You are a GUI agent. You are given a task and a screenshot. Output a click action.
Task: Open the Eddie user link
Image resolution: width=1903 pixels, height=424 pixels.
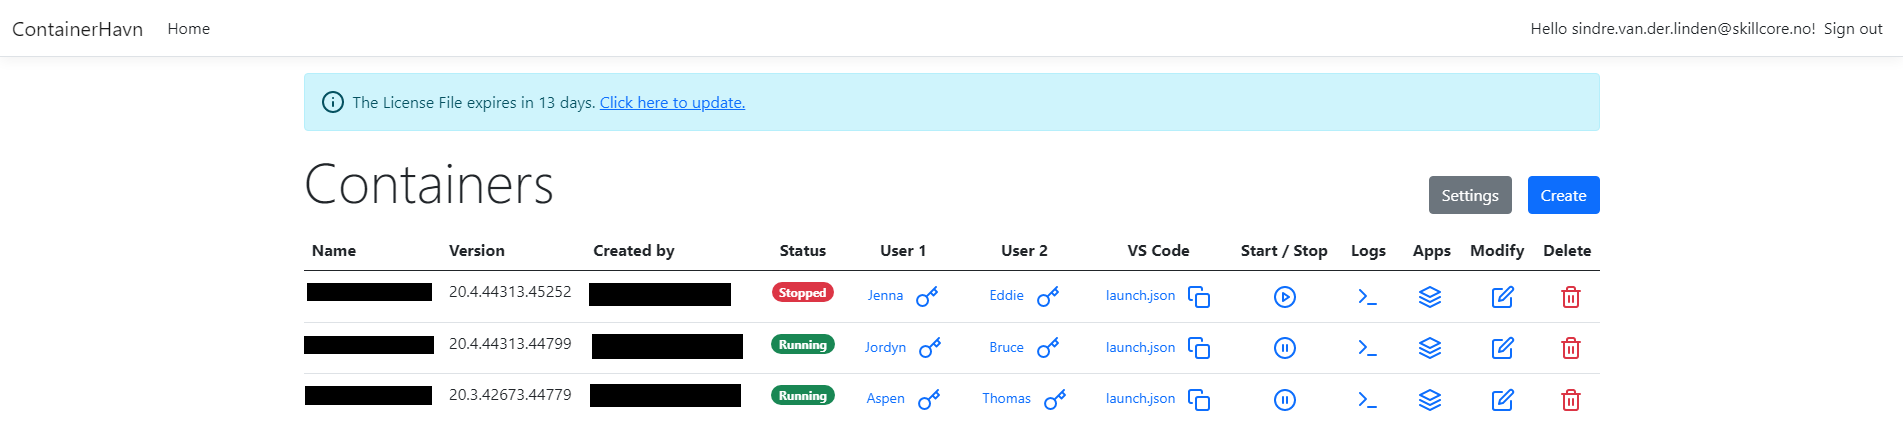pos(1006,296)
